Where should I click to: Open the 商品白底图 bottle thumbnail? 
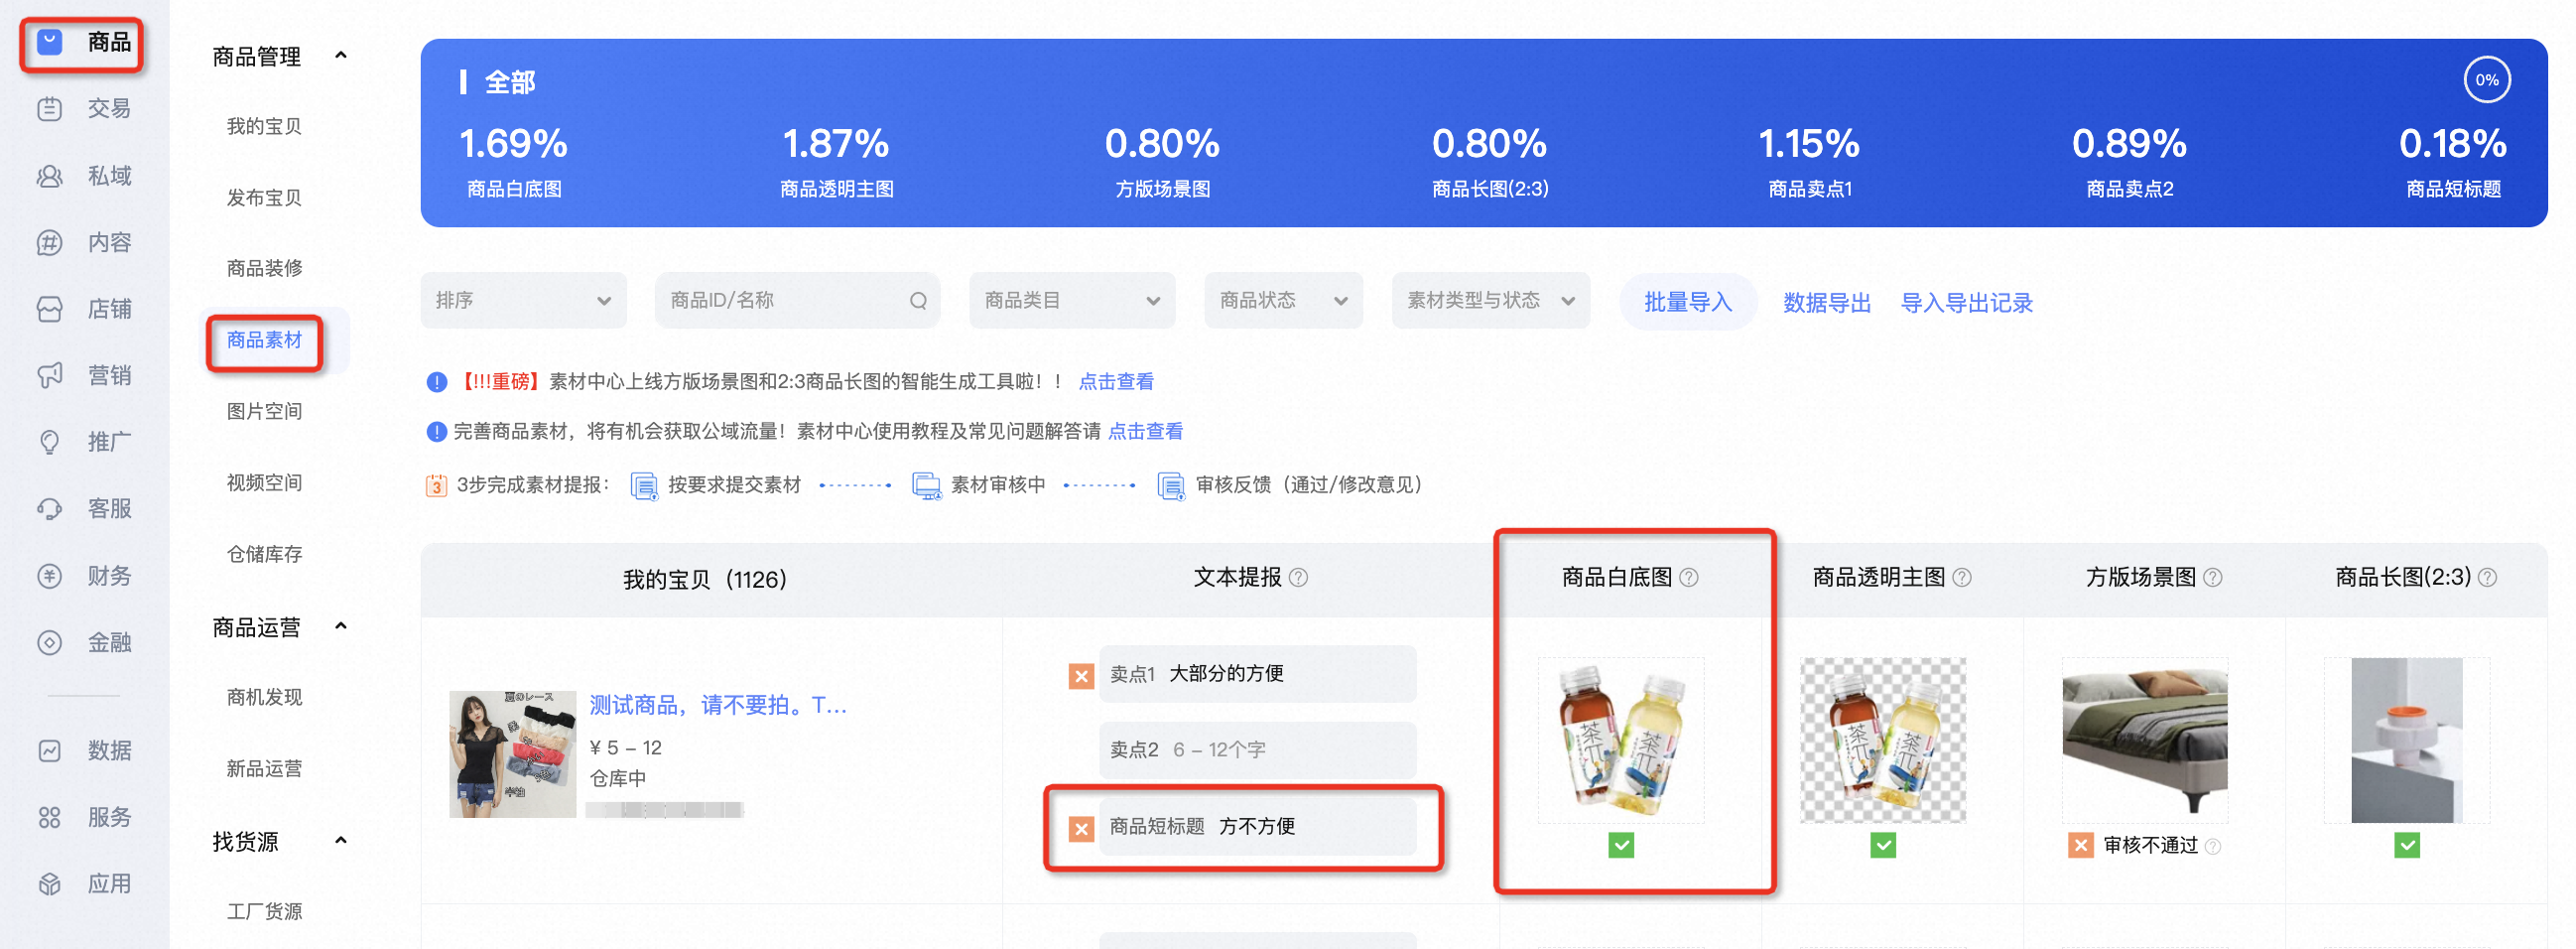click(1621, 740)
